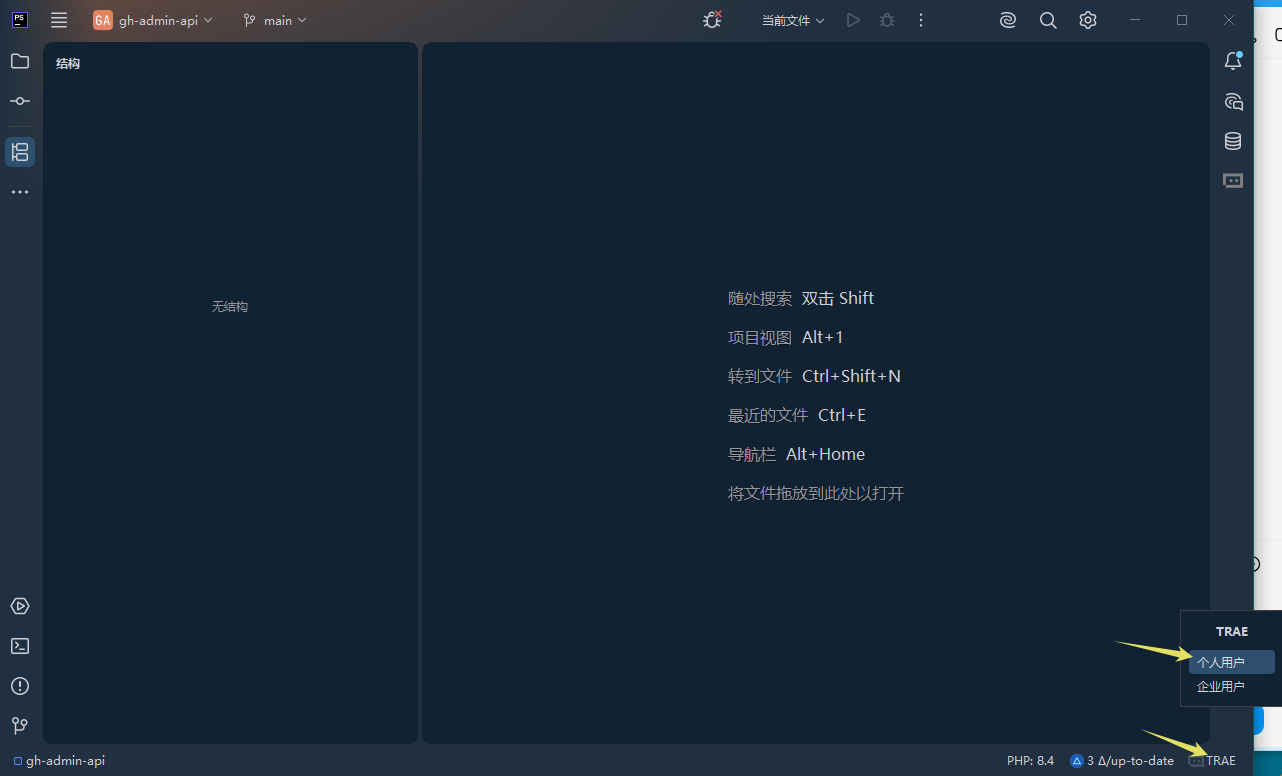This screenshot has height=776, width=1282.
Task: Open more run actions menu
Action: coord(921,20)
